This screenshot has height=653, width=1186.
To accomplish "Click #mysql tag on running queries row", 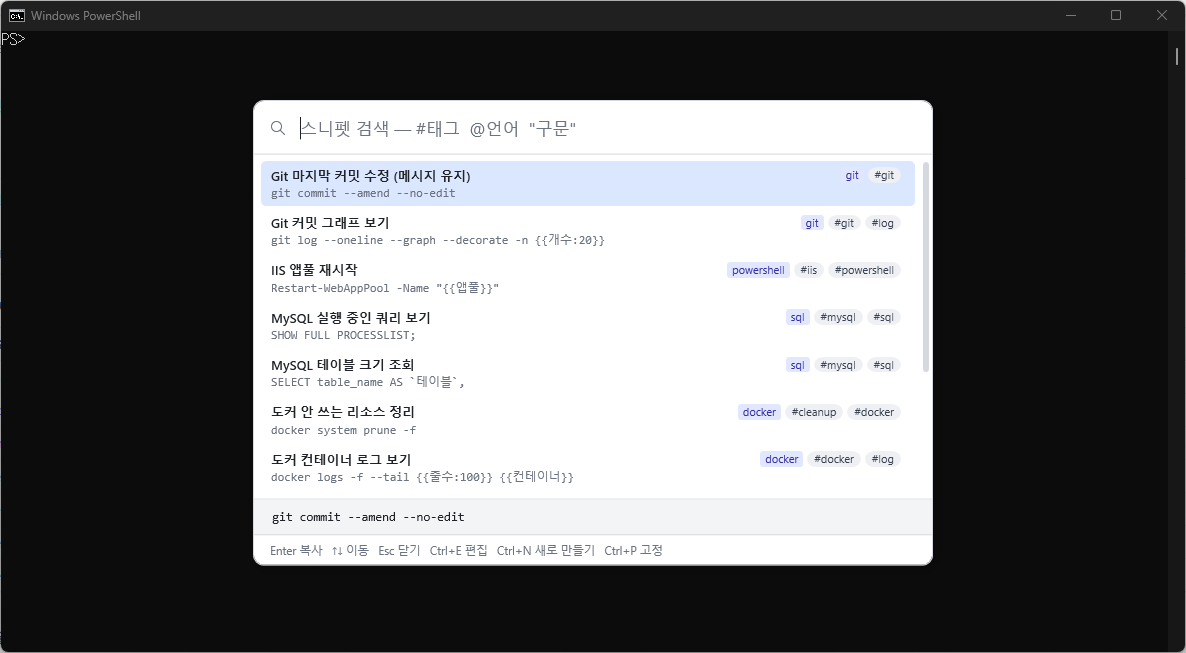I will [837, 317].
